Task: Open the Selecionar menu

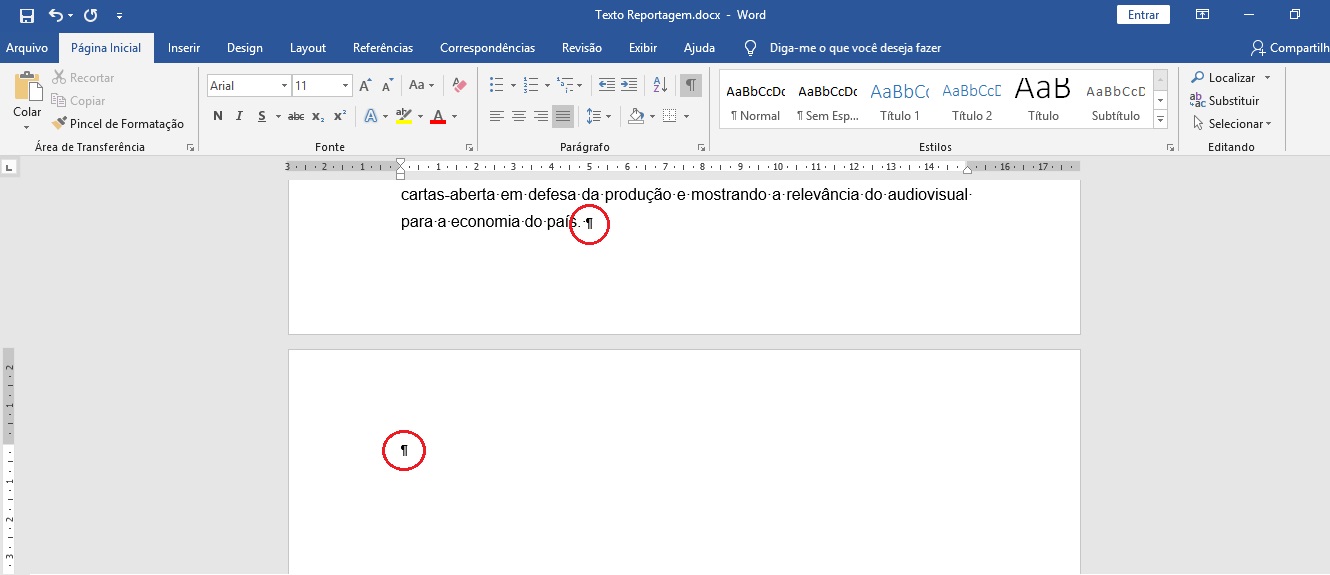Action: [1232, 124]
